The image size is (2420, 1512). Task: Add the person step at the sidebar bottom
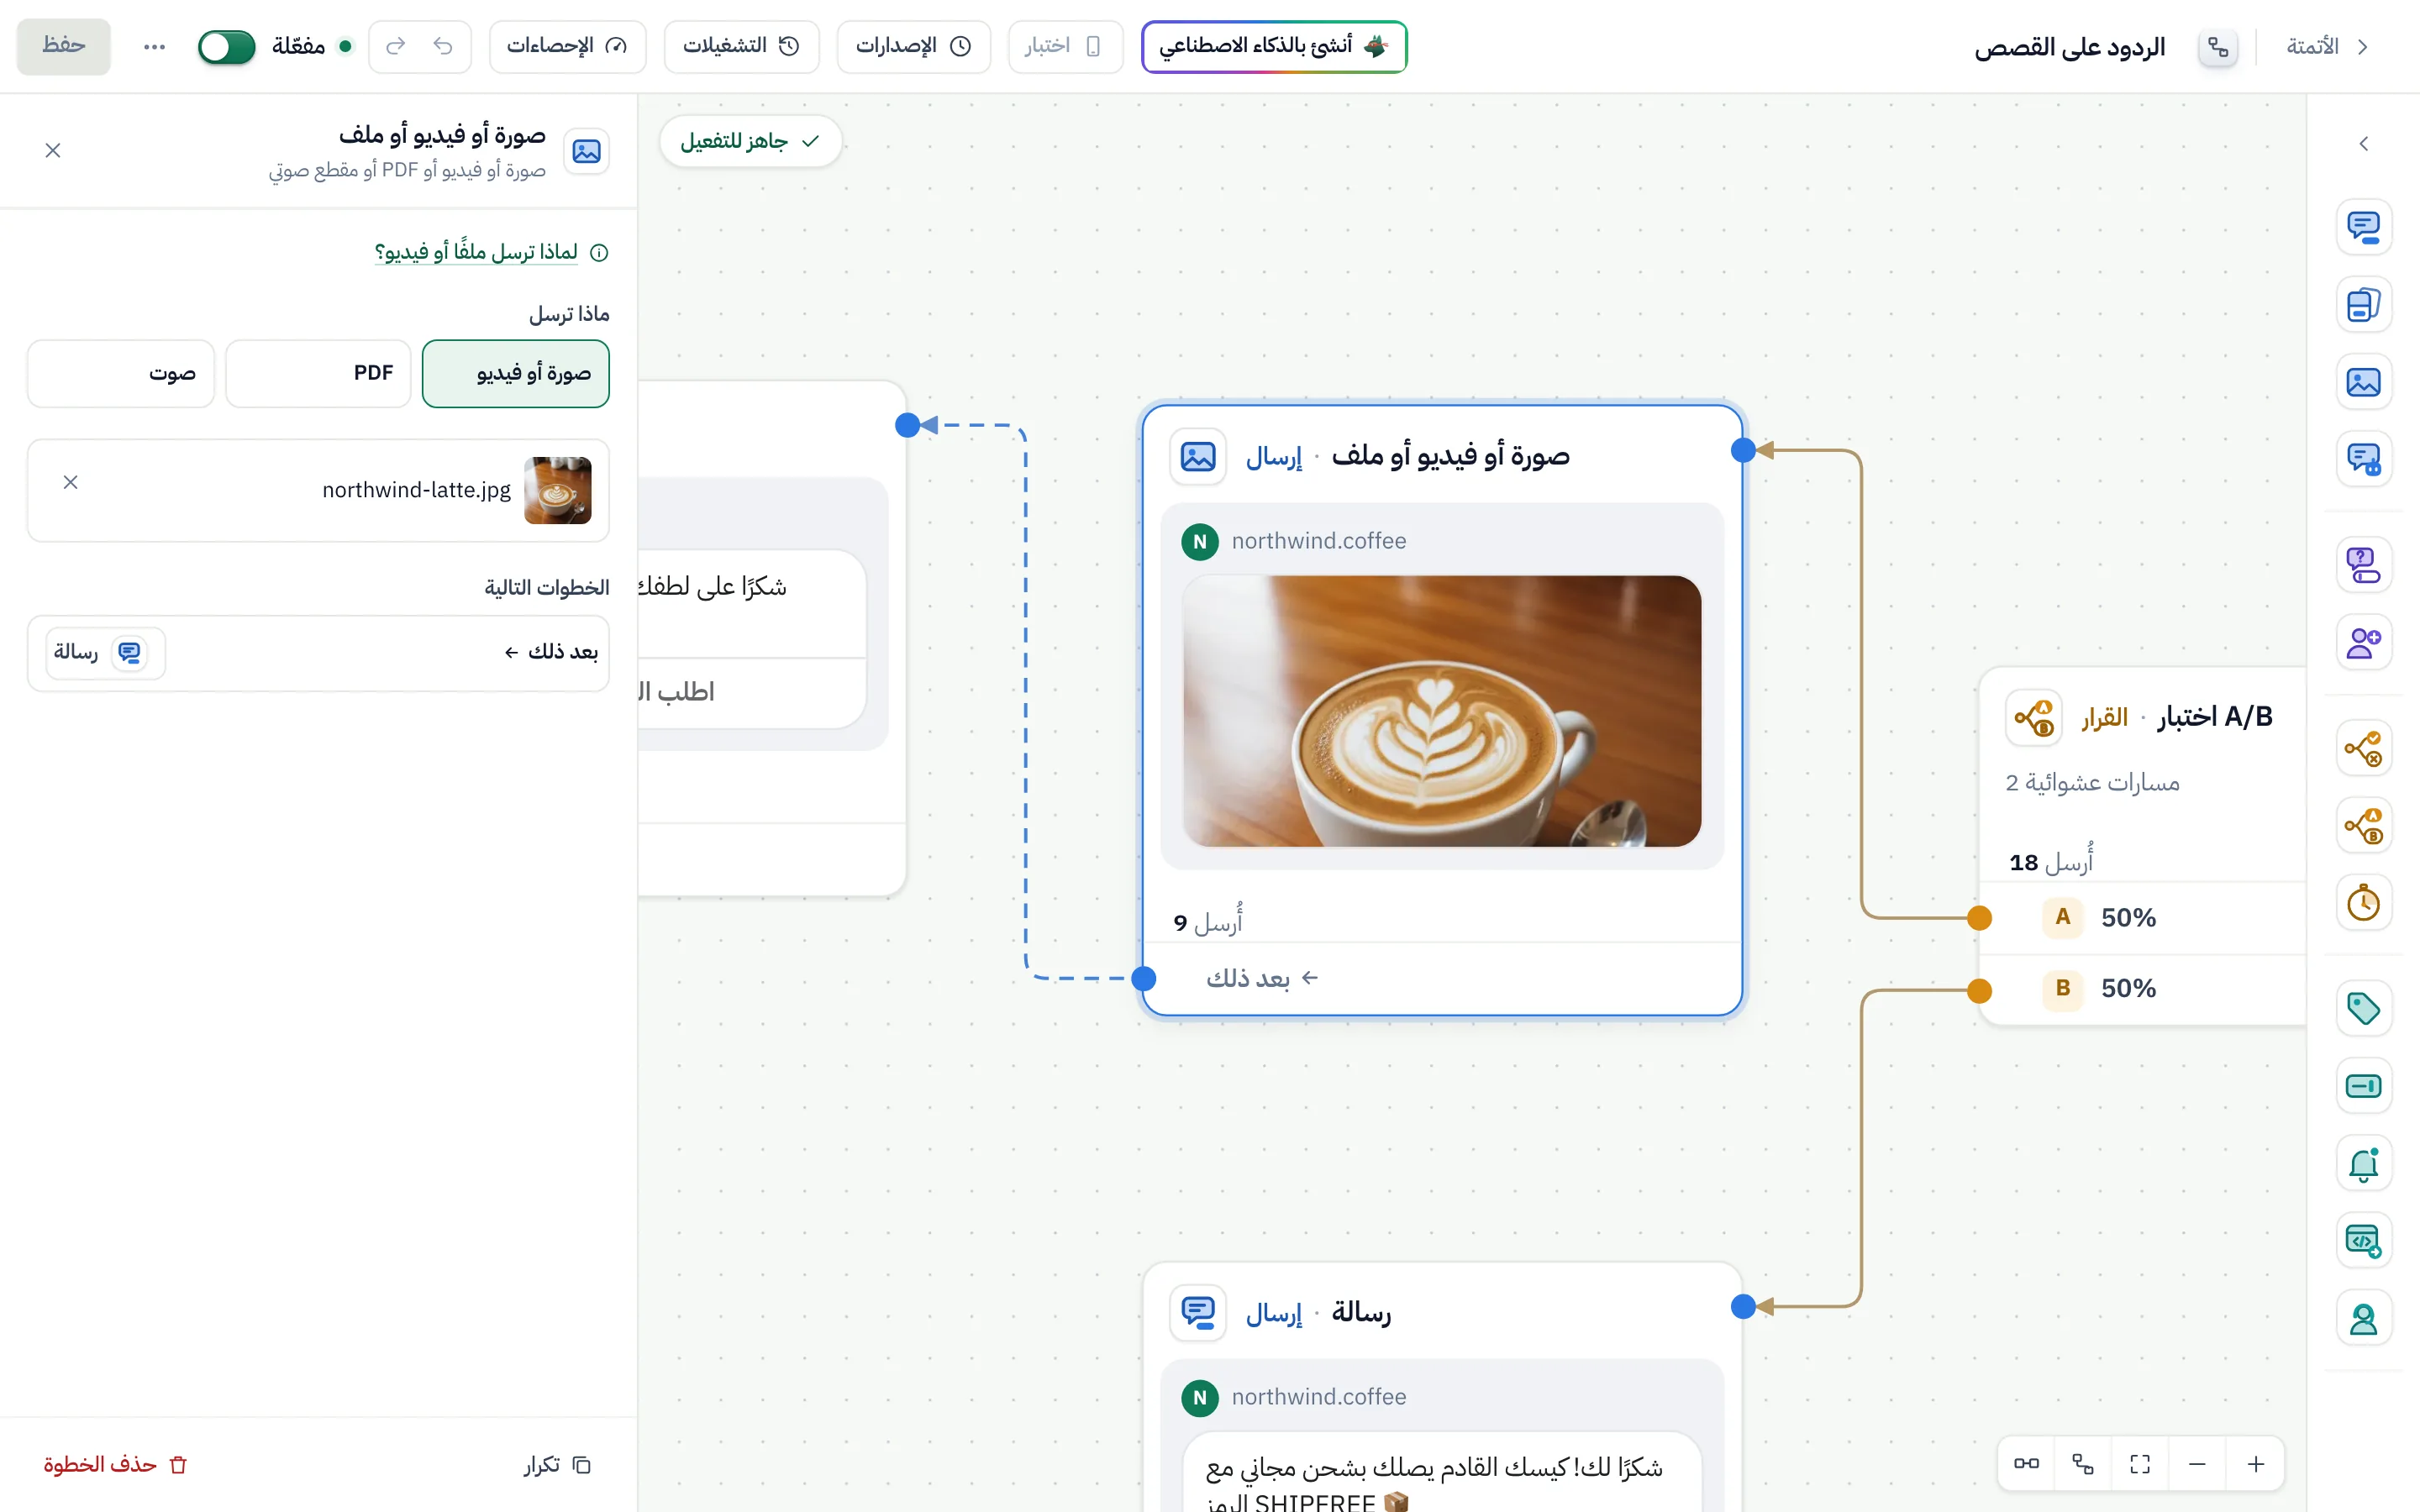click(x=2363, y=1319)
